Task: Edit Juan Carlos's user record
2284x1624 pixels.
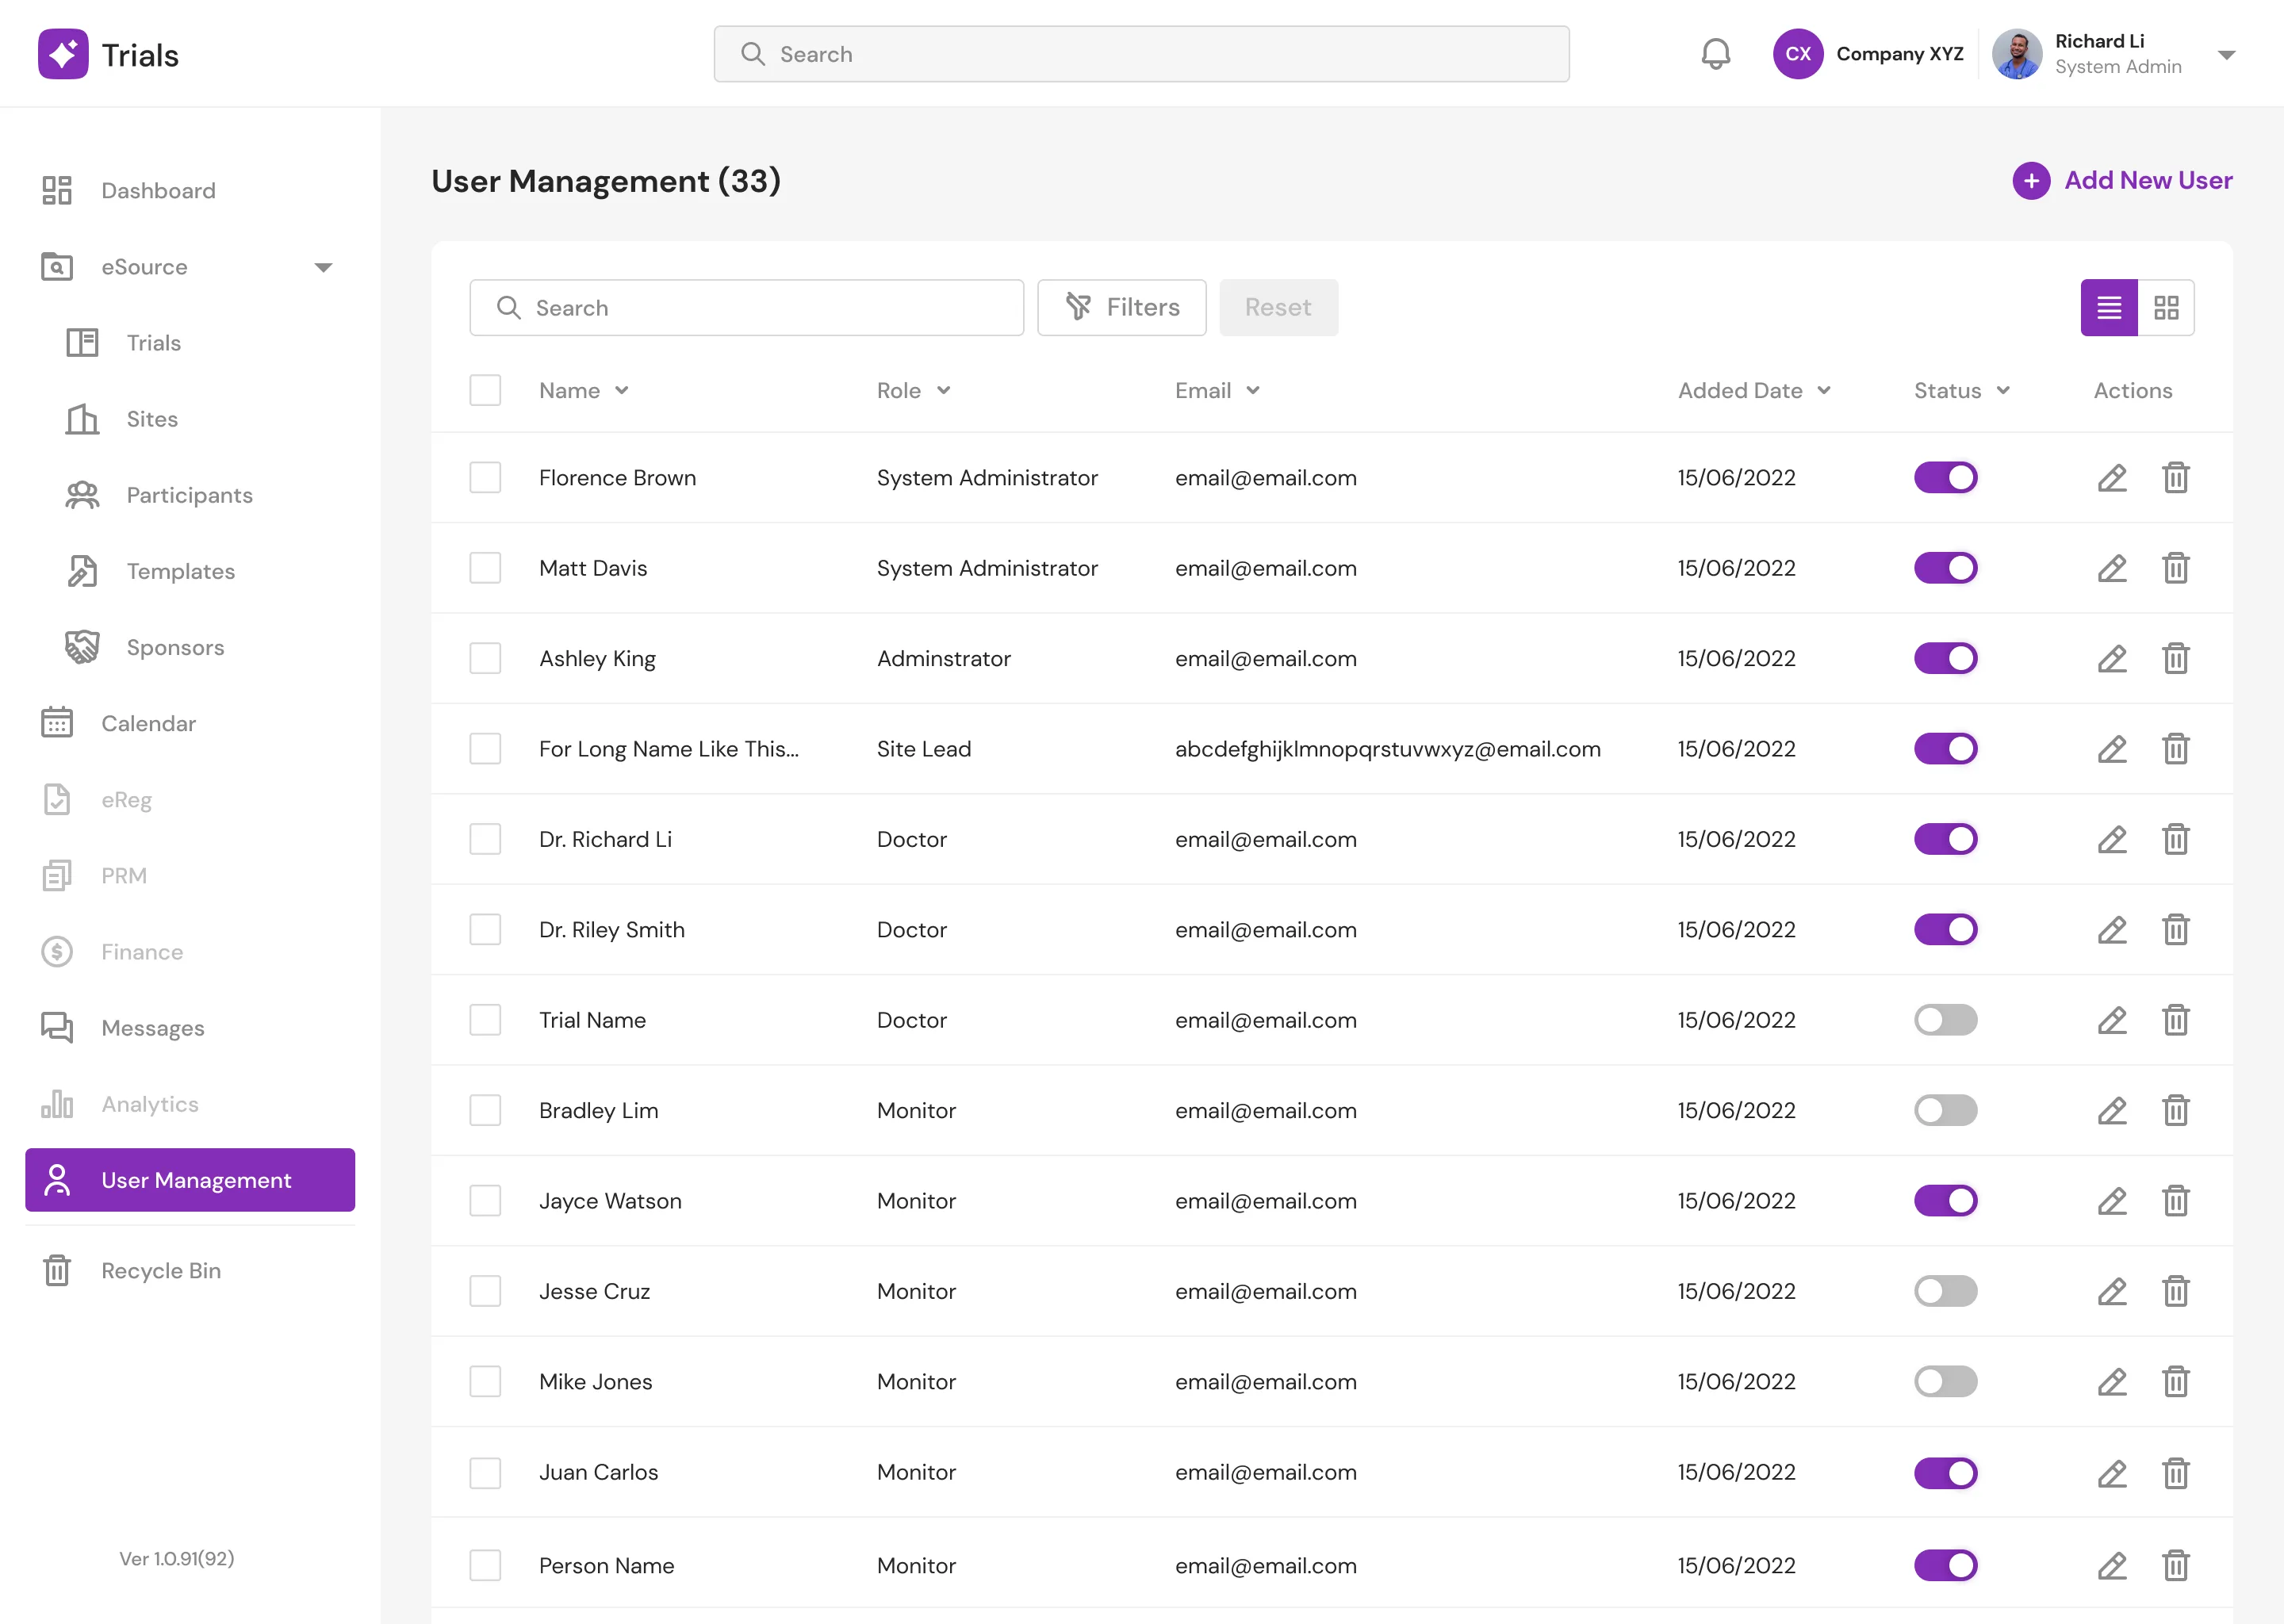Action: 2111,1473
